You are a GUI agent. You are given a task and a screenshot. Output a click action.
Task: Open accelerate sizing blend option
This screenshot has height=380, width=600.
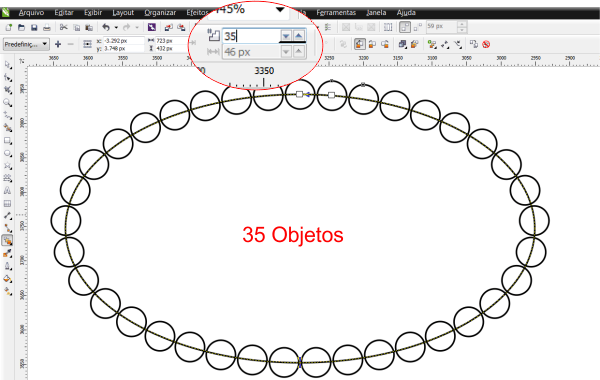coord(414,44)
